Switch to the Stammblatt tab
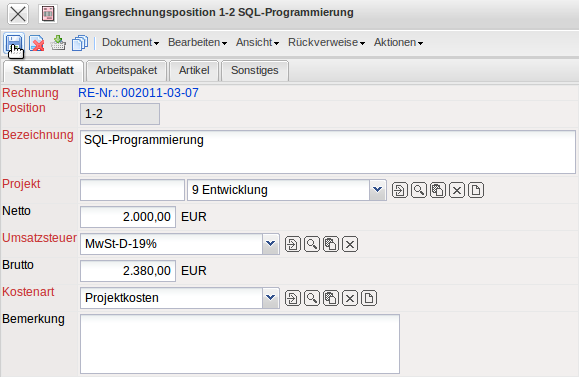 click(x=43, y=71)
